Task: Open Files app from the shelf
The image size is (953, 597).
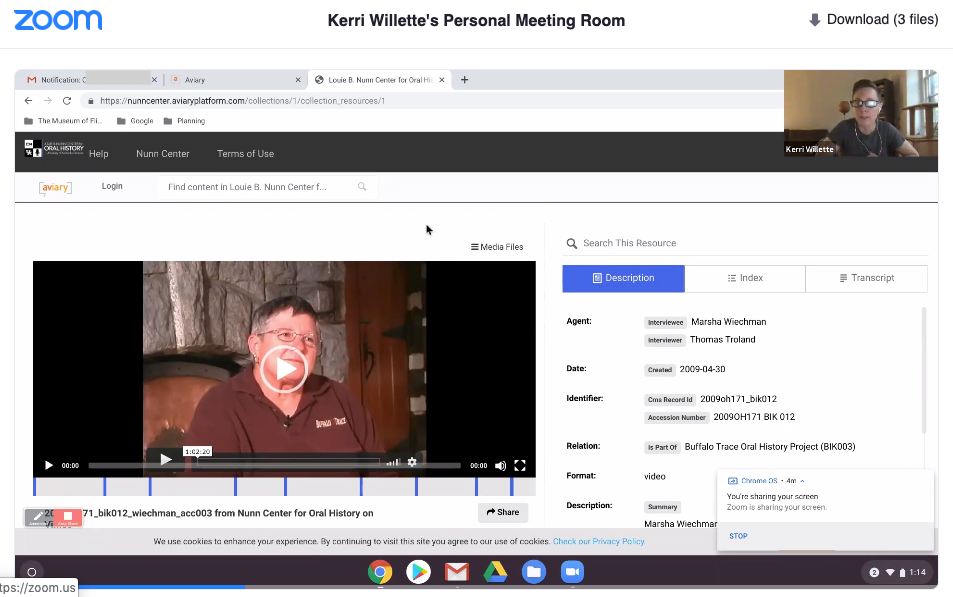Action: (x=534, y=572)
